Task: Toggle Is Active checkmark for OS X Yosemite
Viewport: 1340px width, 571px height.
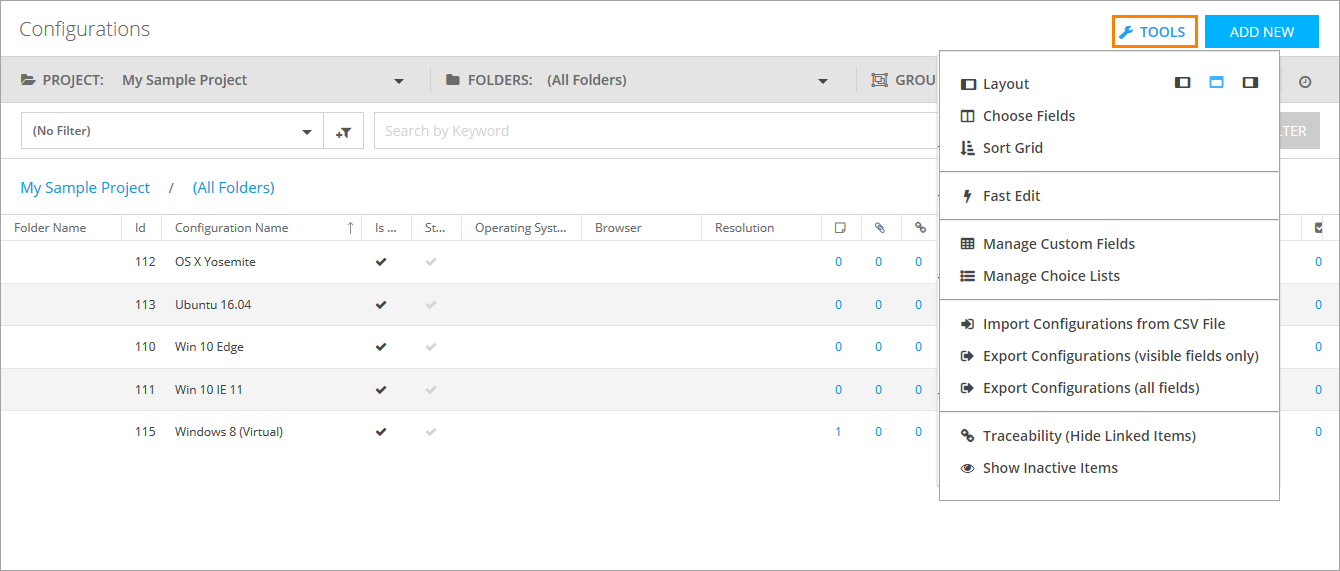Action: coord(381,262)
